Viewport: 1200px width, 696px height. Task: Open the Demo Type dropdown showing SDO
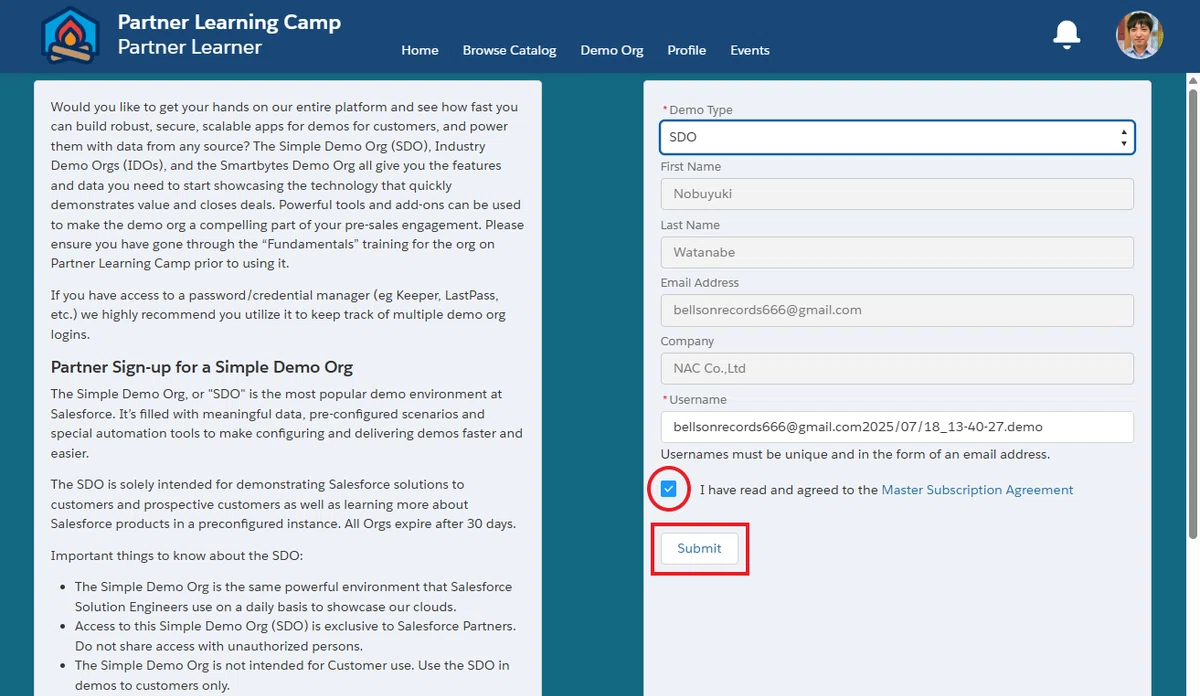(897, 137)
